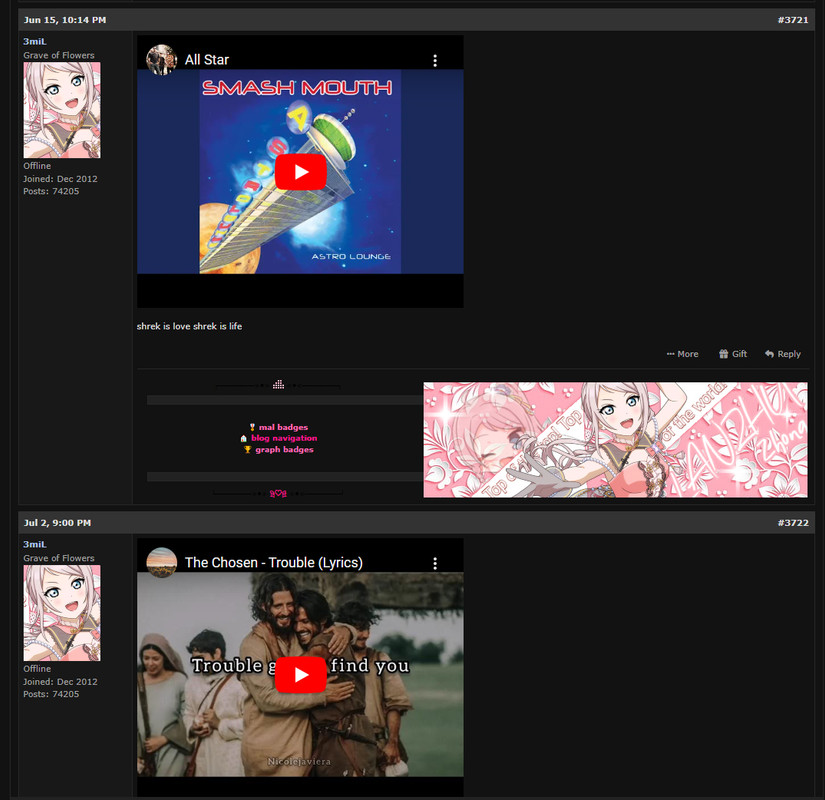Click 3miL avatar in post #3722
The image size is (825, 800).
click(x=62, y=613)
